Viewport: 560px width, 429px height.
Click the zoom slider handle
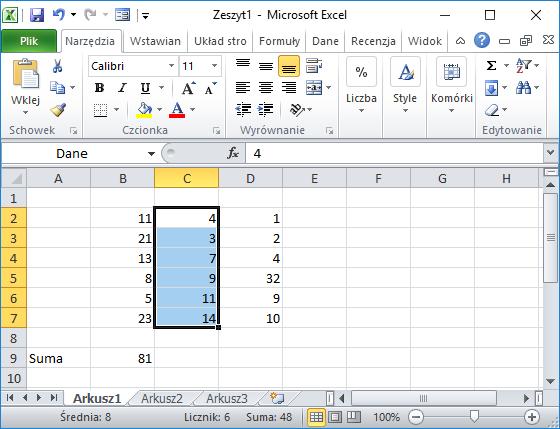[x=474, y=416]
